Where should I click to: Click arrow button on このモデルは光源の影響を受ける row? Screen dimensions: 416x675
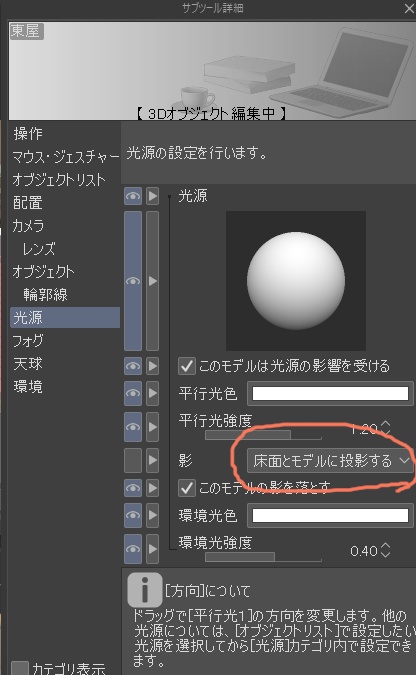click(152, 366)
